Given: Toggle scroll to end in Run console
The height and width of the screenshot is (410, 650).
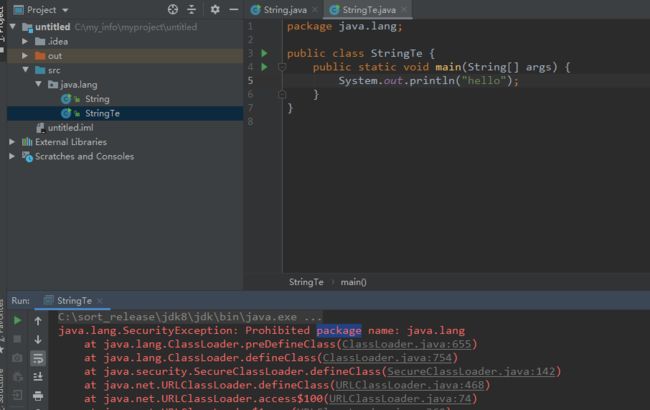Looking at the screenshot, I should click(38, 377).
